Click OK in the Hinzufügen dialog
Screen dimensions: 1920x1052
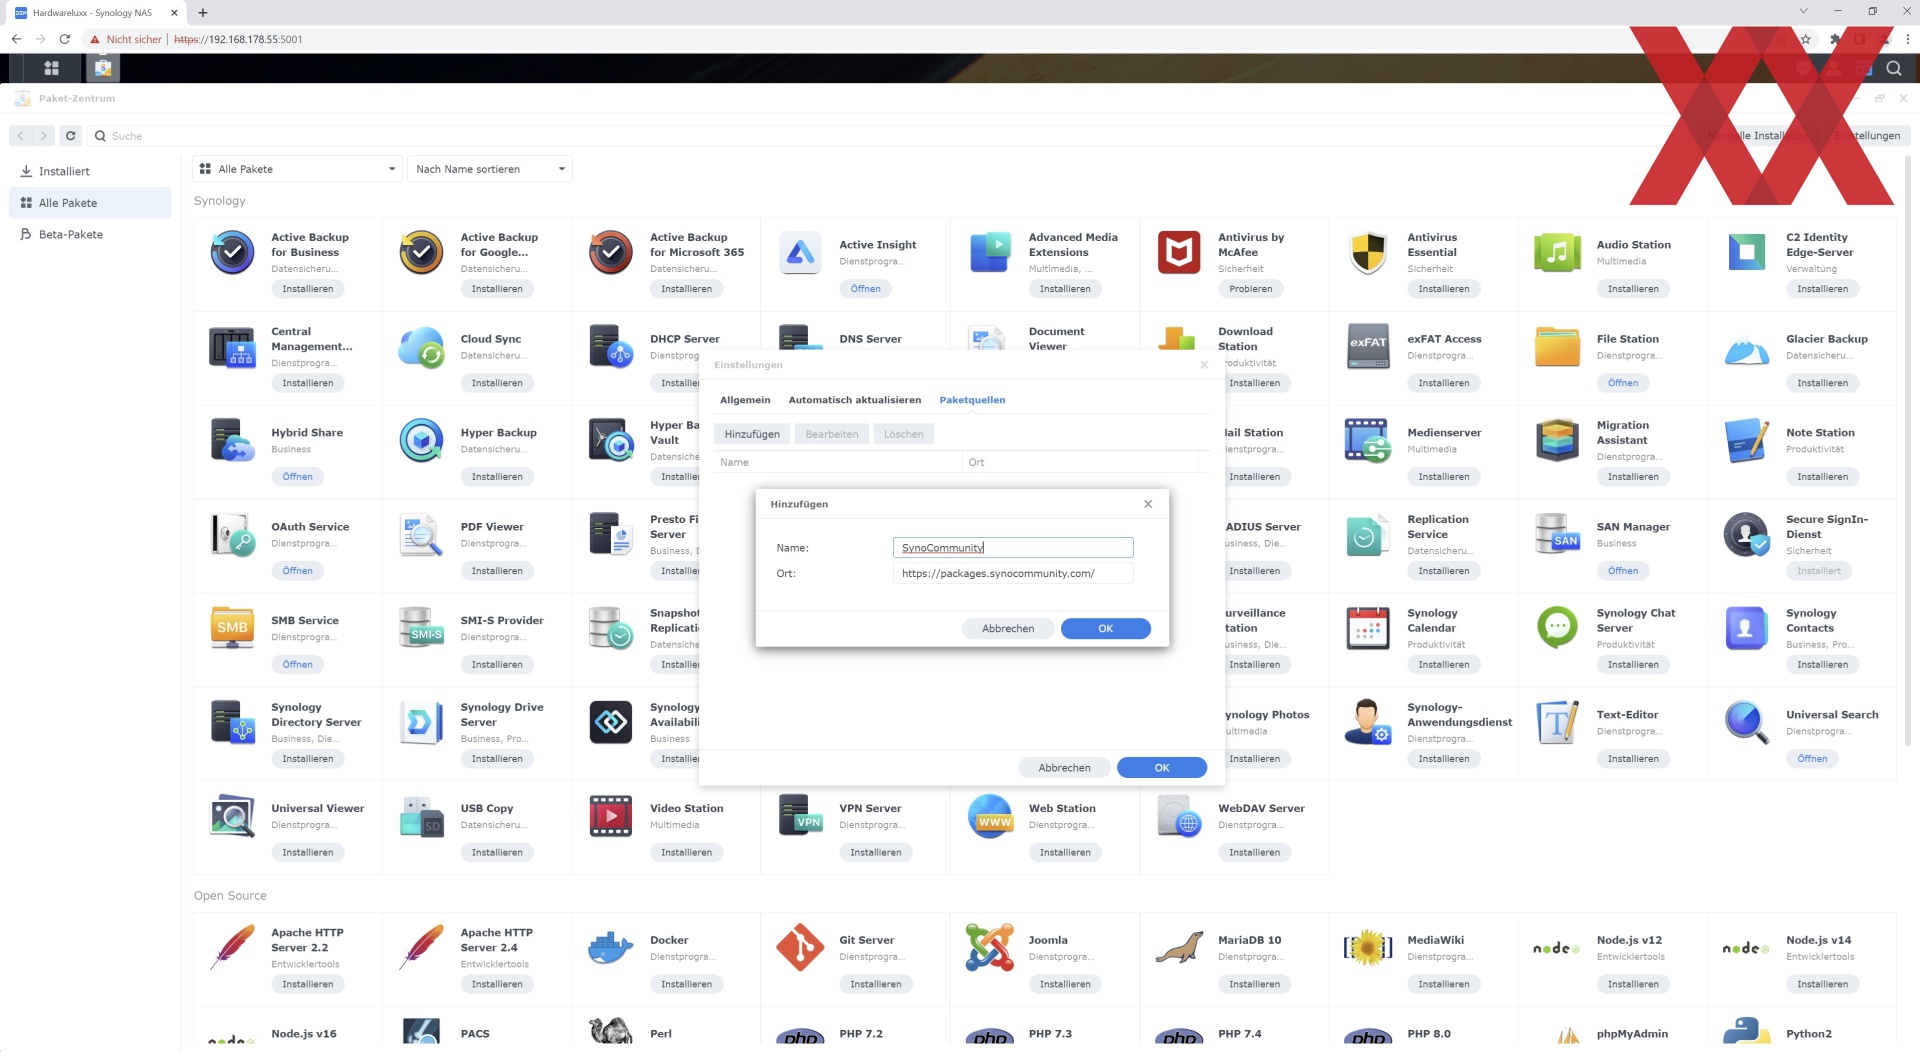(x=1105, y=629)
